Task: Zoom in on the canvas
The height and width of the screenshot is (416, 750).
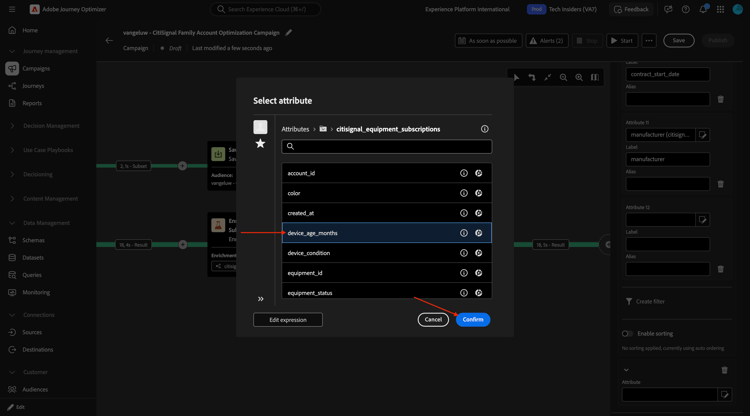Action: click(579, 77)
